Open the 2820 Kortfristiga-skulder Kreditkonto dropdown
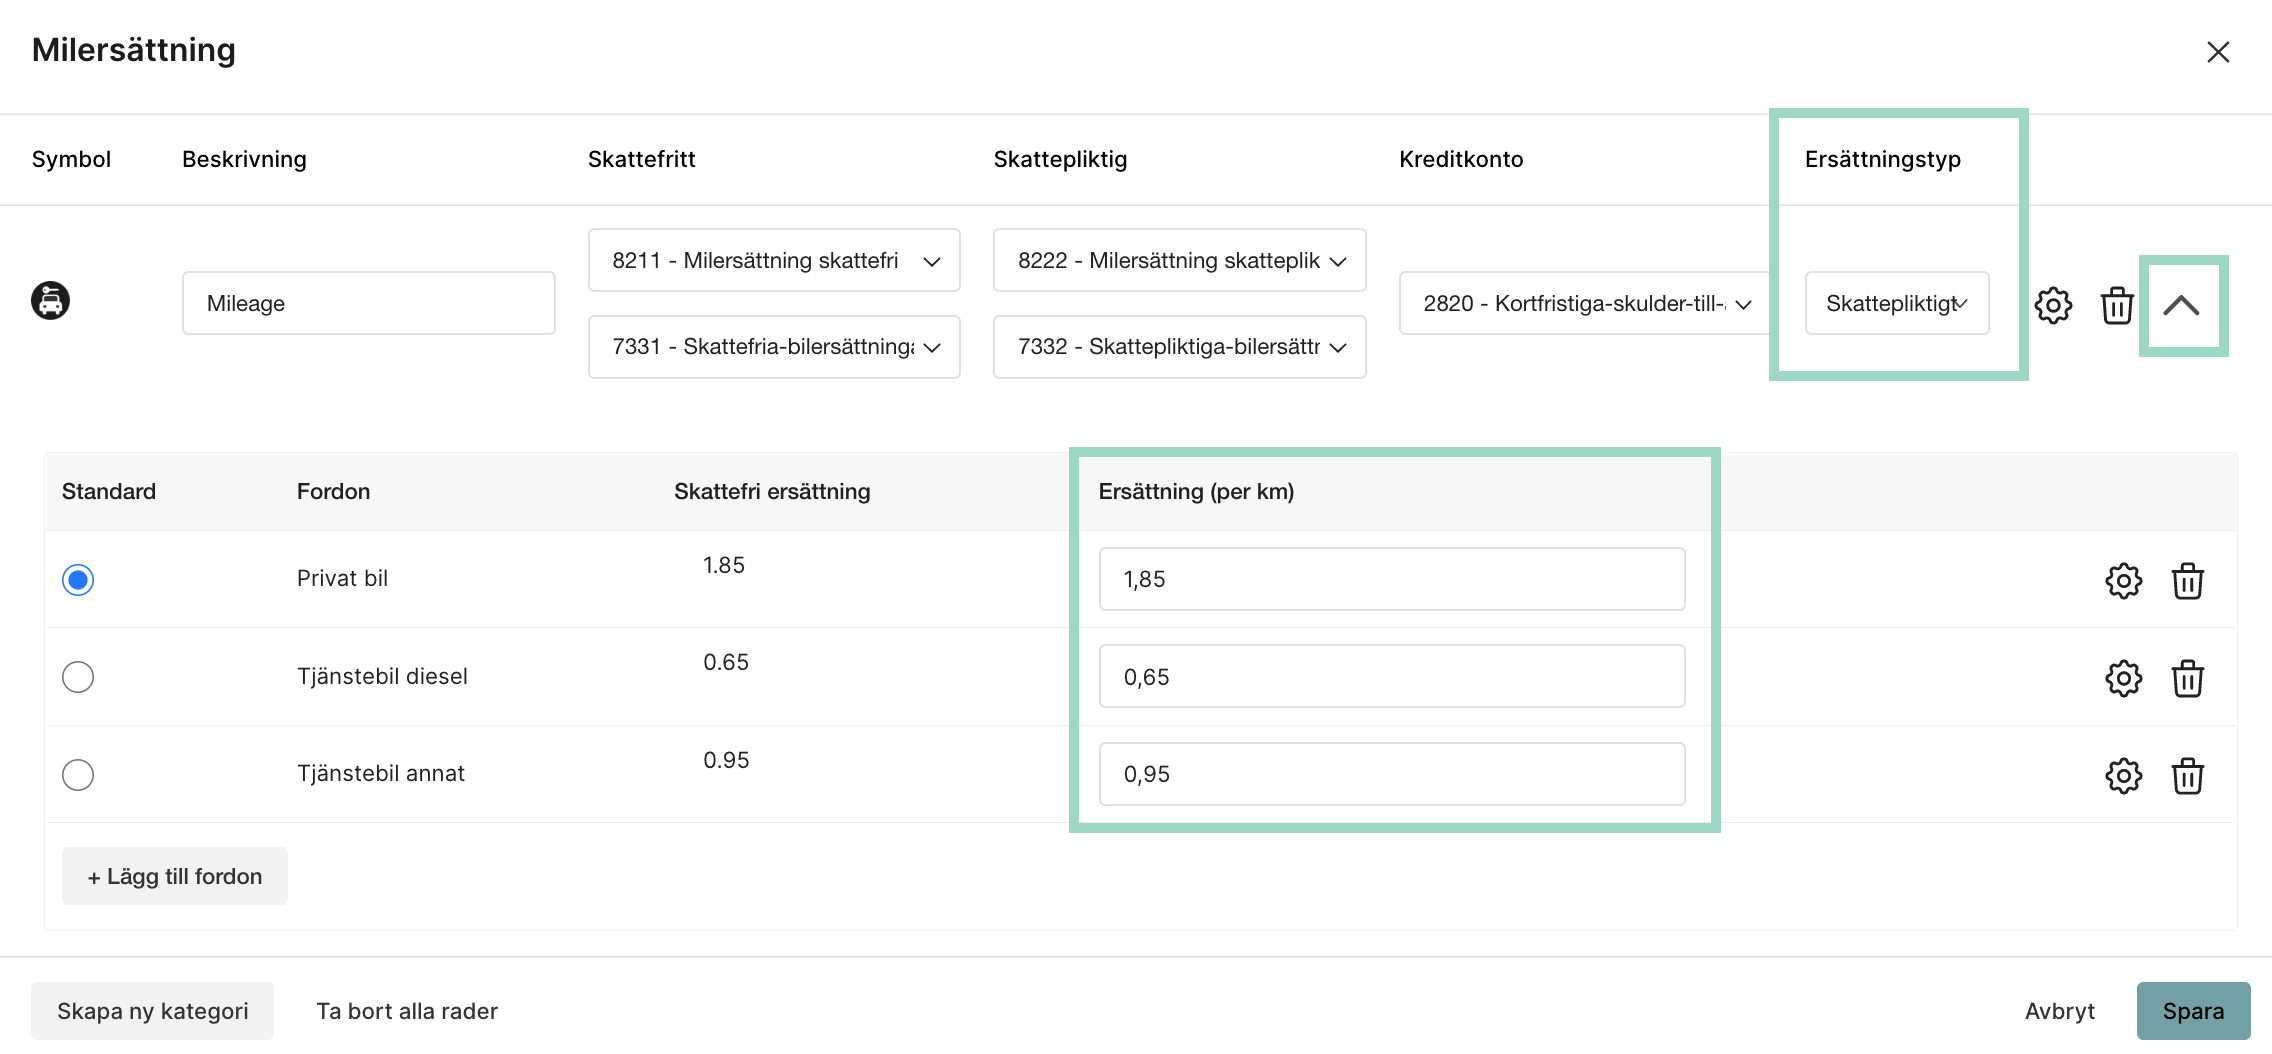Image resolution: width=2272 pixels, height=1054 pixels. pos(1585,303)
